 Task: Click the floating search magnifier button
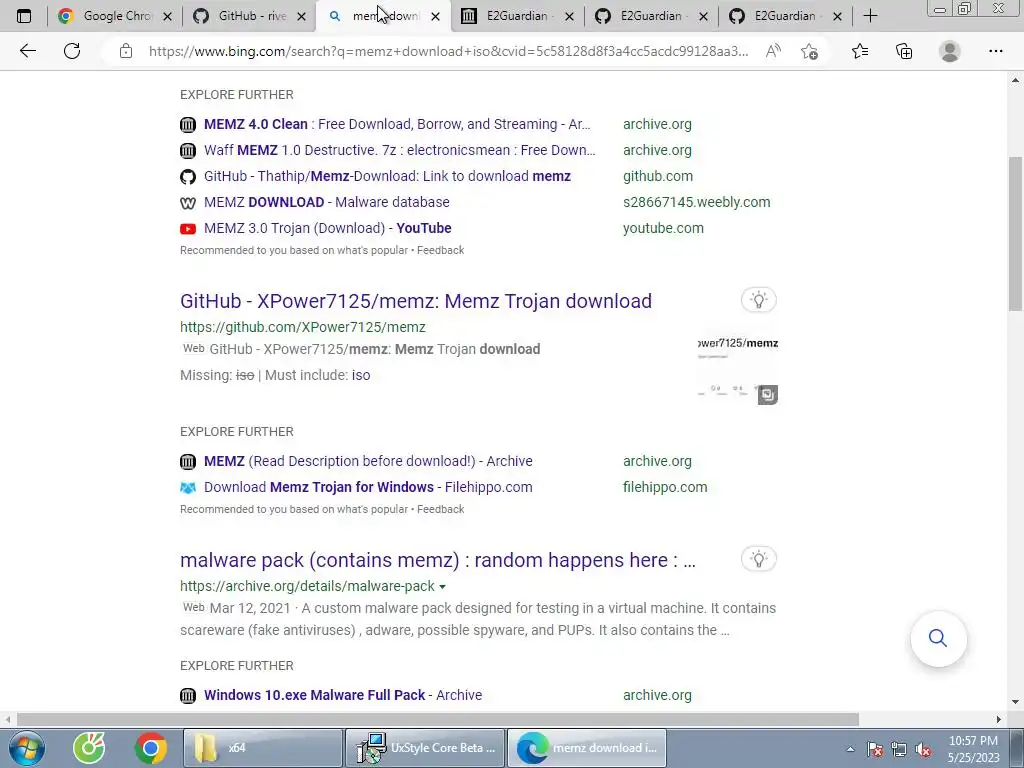(x=938, y=638)
